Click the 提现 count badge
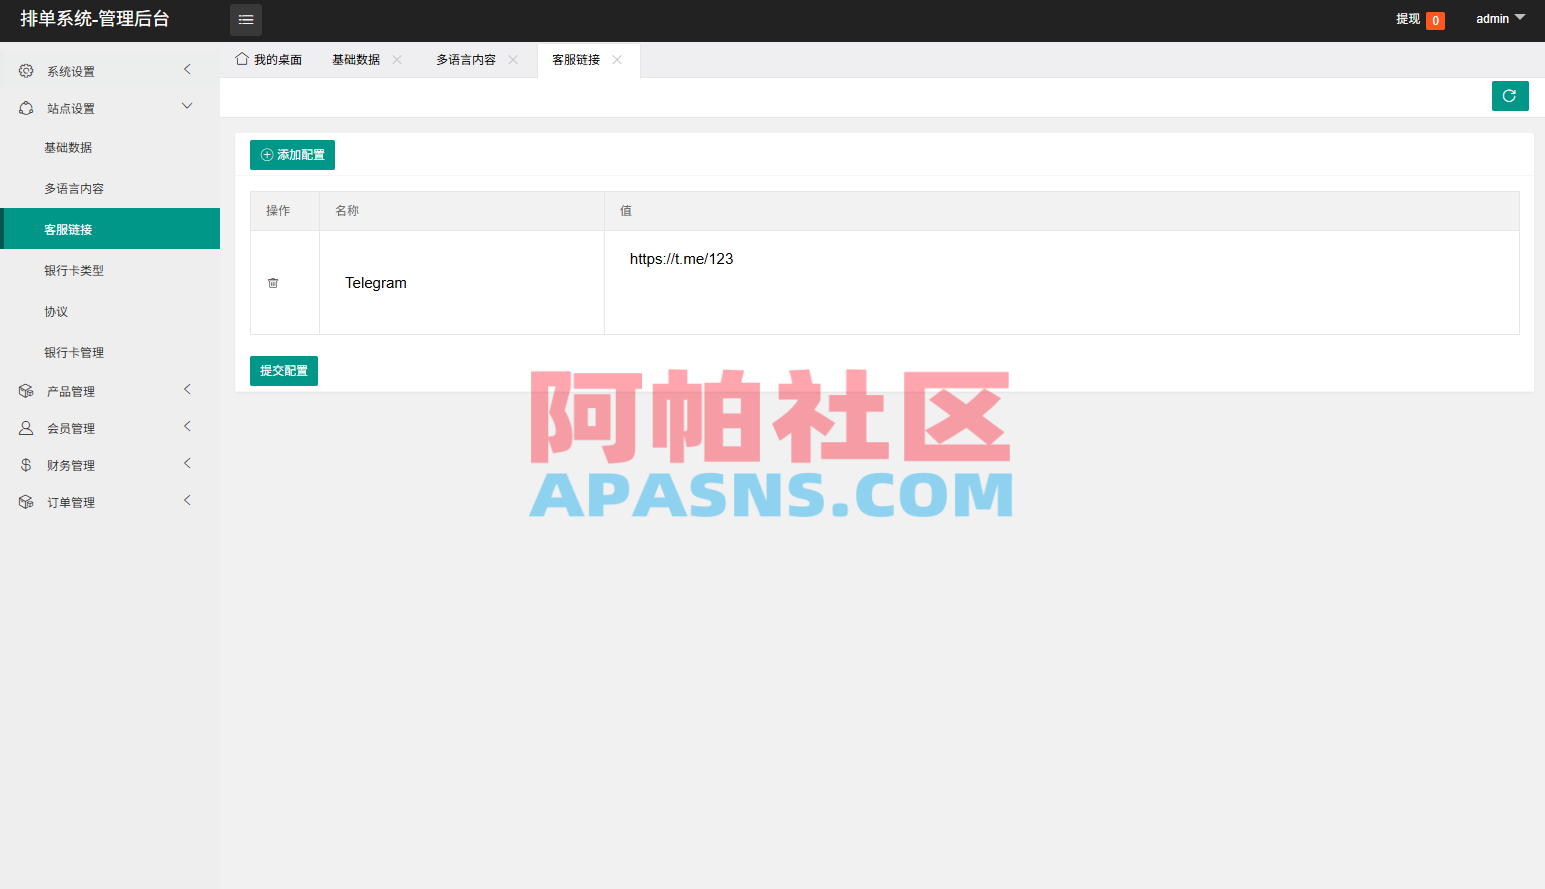The height and width of the screenshot is (889, 1545). [x=1435, y=20]
